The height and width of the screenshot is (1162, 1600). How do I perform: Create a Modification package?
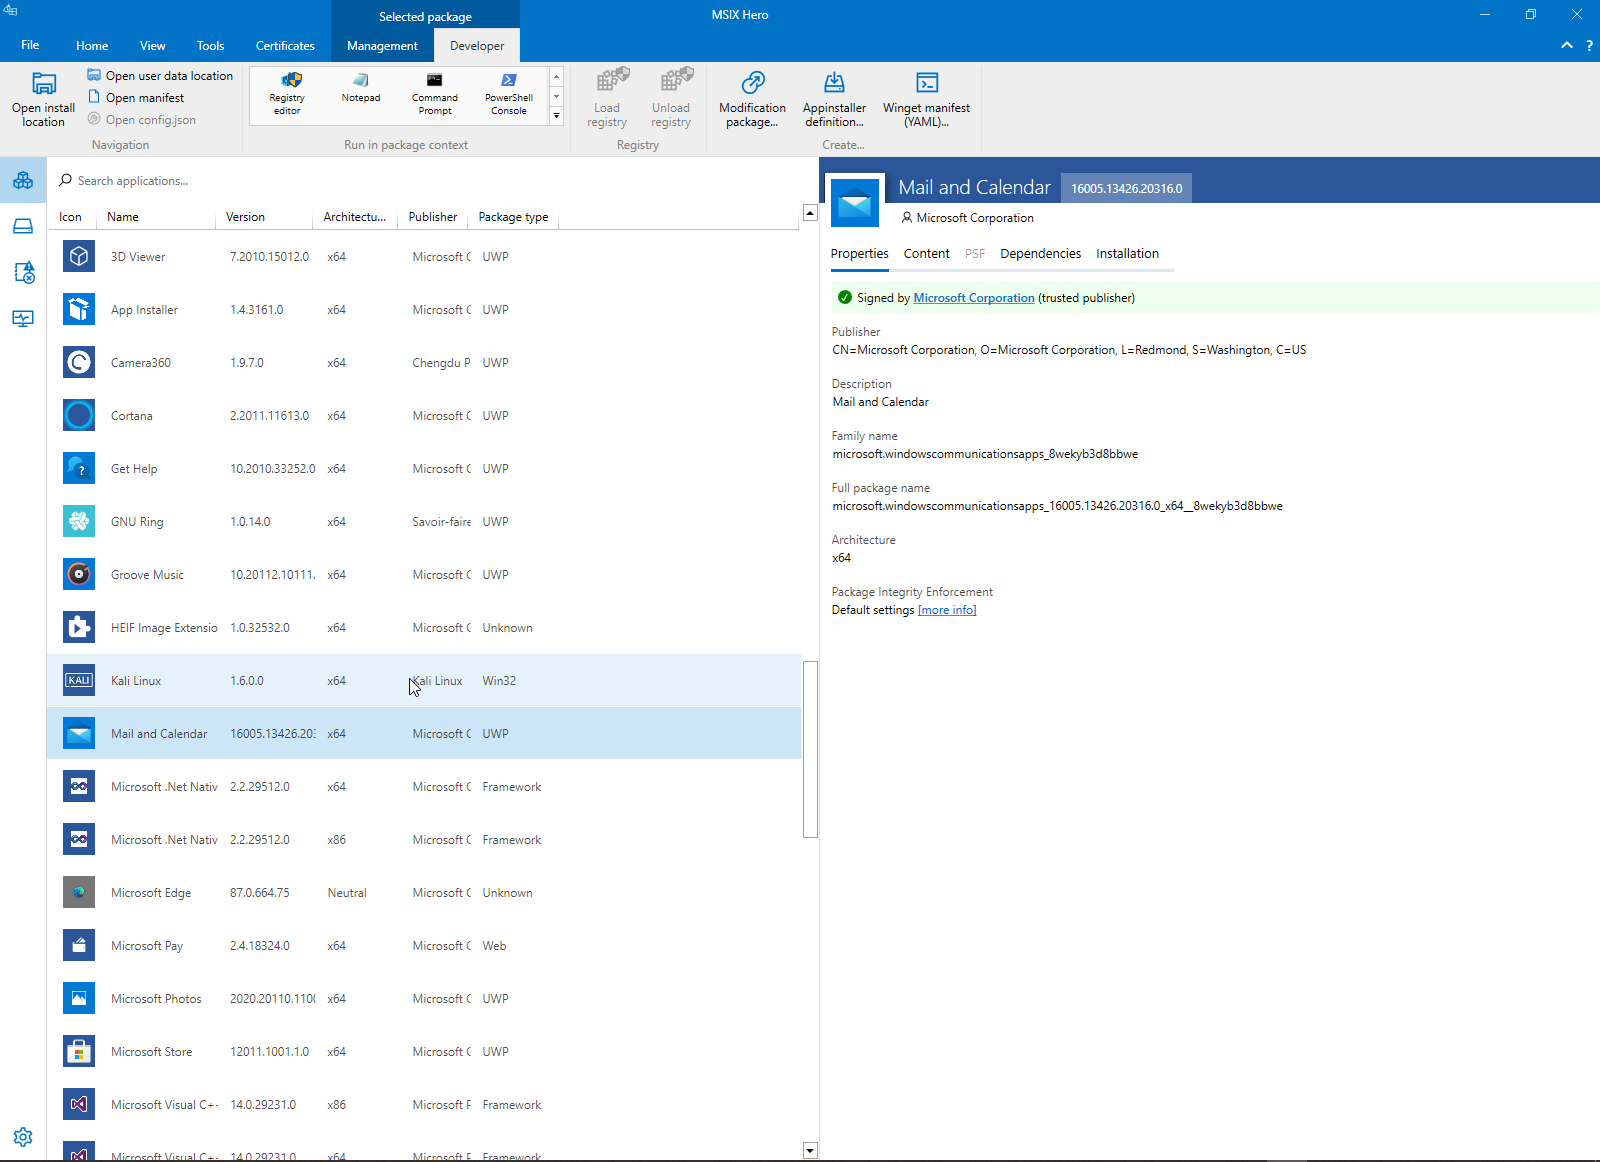click(x=752, y=99)
